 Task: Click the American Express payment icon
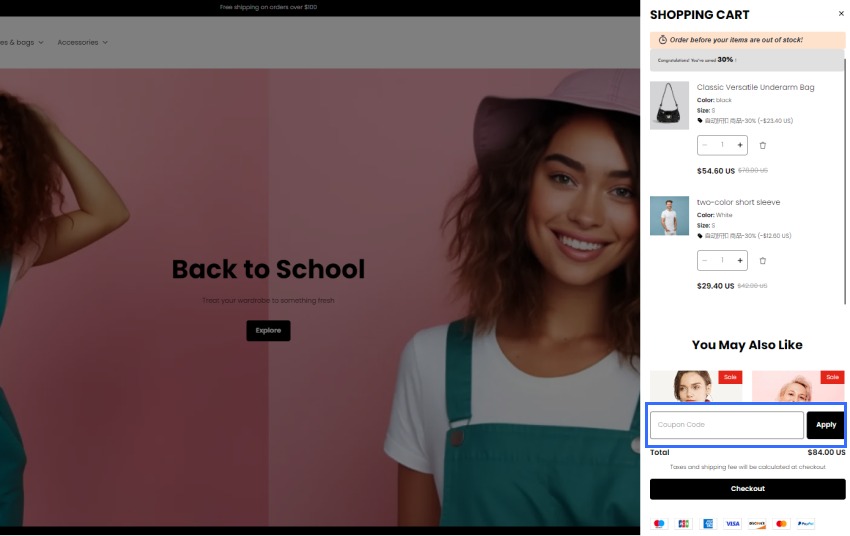(x=708, y=524)
